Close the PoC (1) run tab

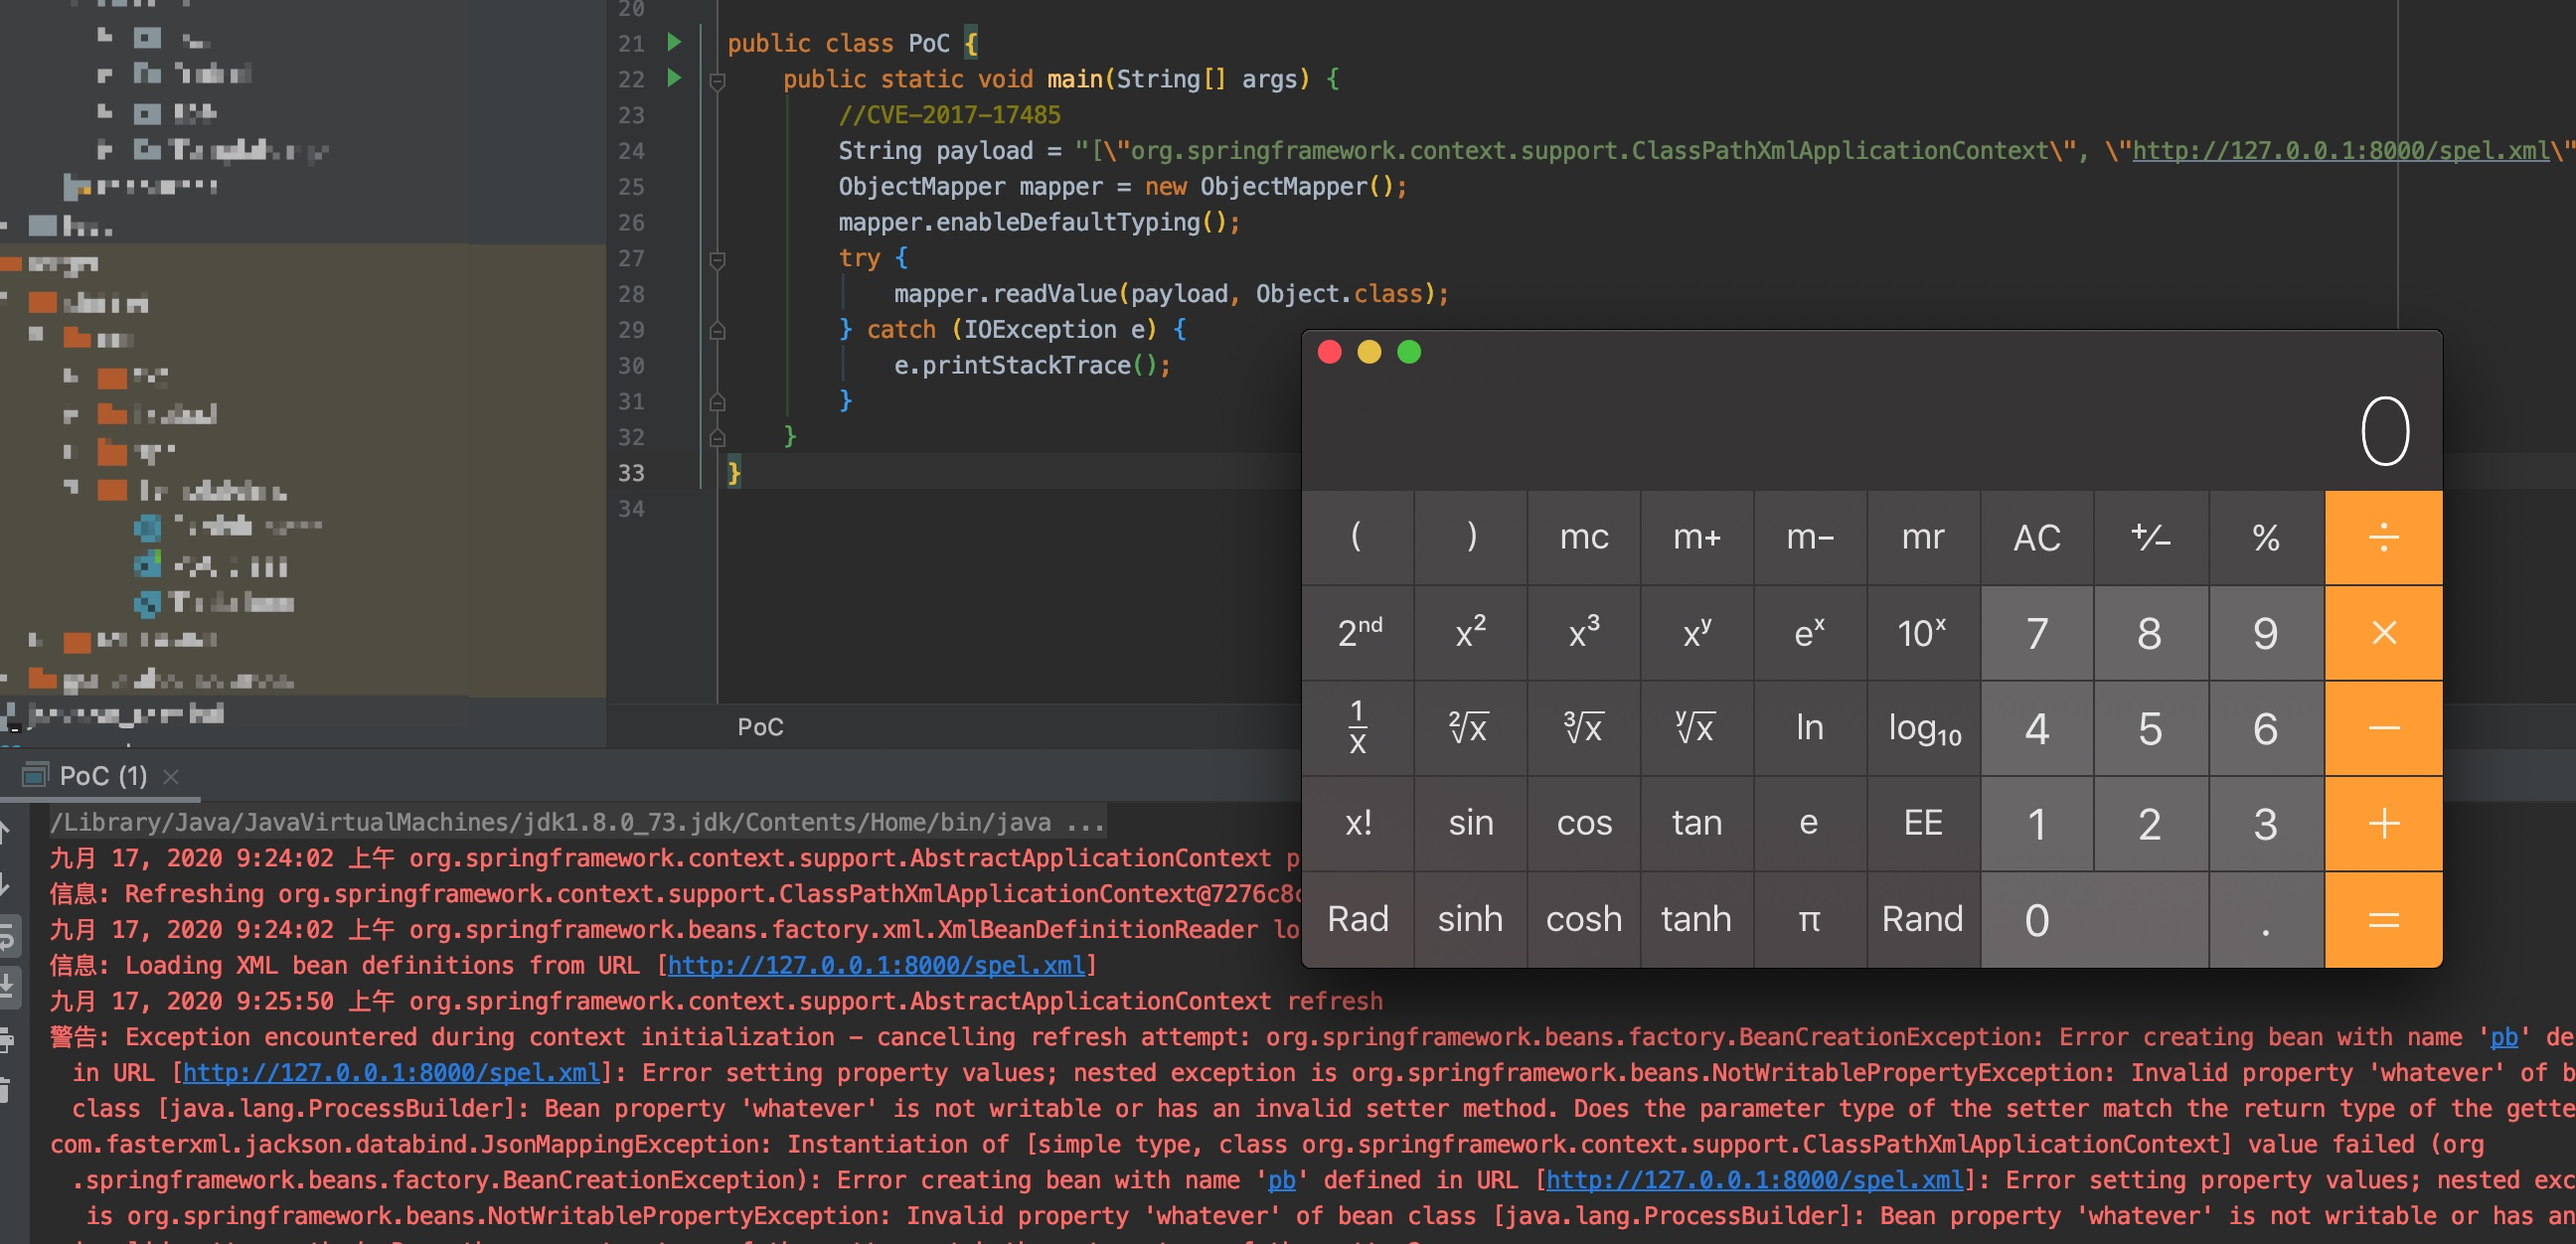coord(171,776)
